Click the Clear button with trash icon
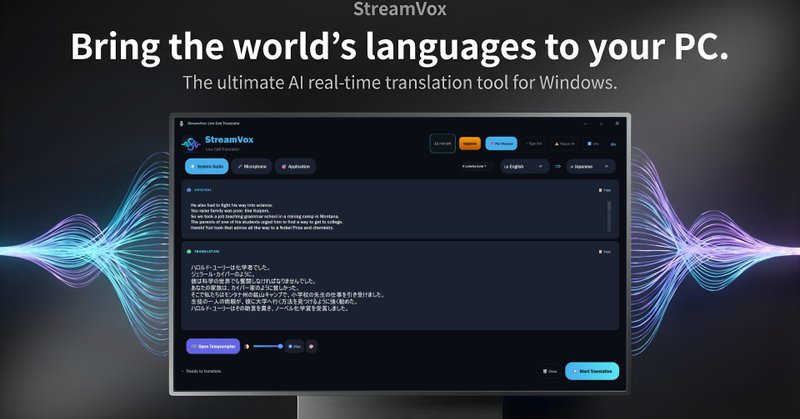 550,372
